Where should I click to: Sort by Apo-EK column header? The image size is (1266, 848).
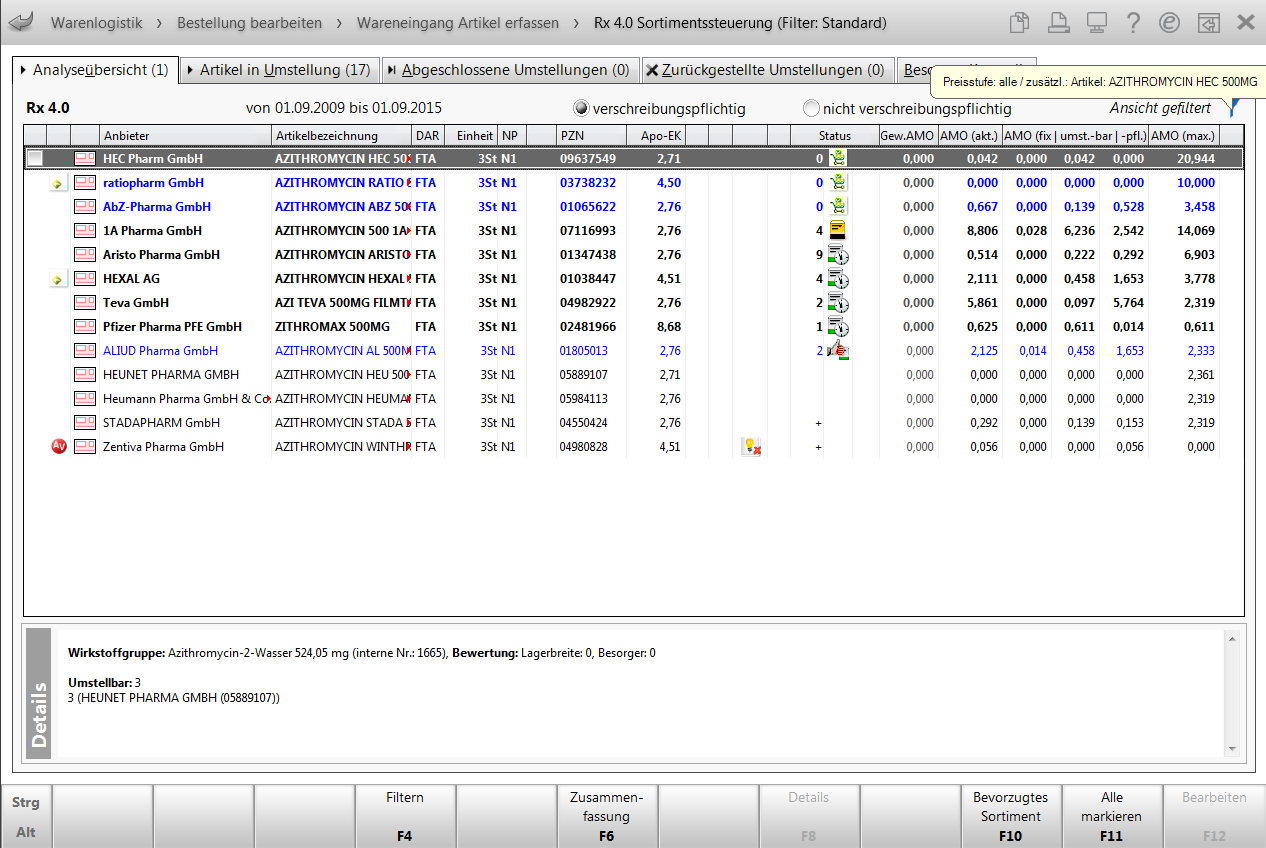click(655, 135)
